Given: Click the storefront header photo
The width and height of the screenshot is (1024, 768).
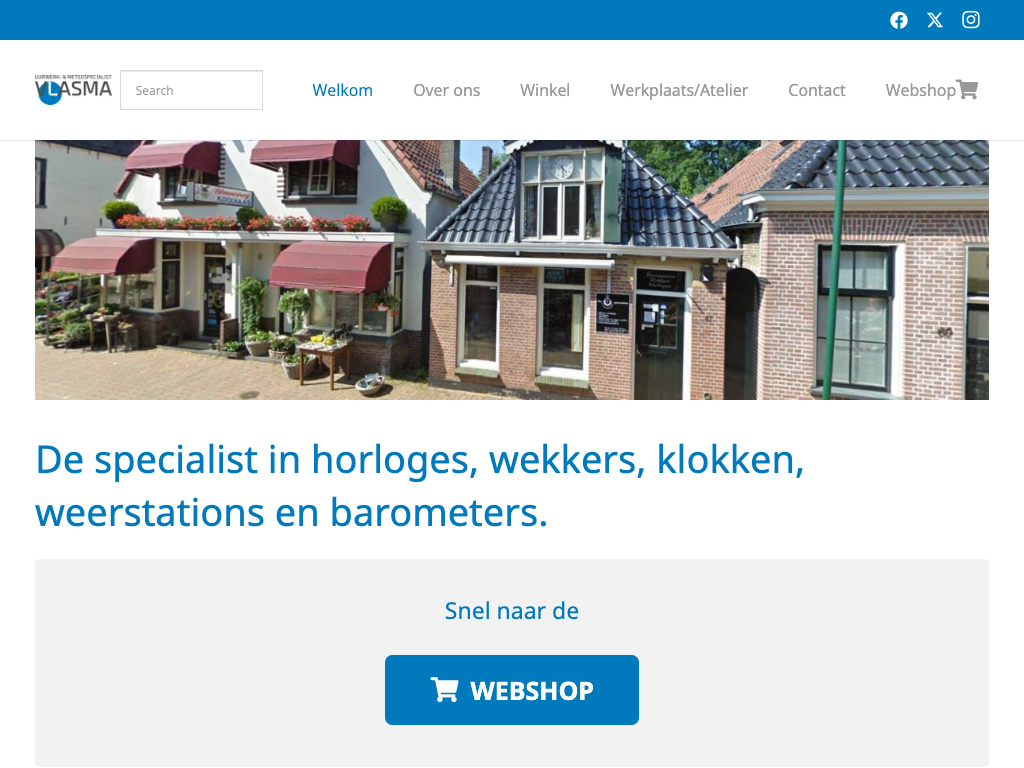Looking at the screenshot, I should click(512, 270).
